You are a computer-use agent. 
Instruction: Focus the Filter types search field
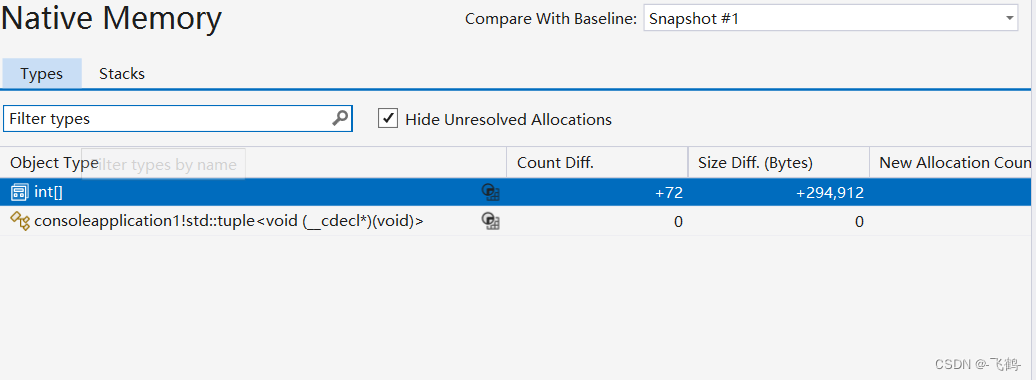169,119
